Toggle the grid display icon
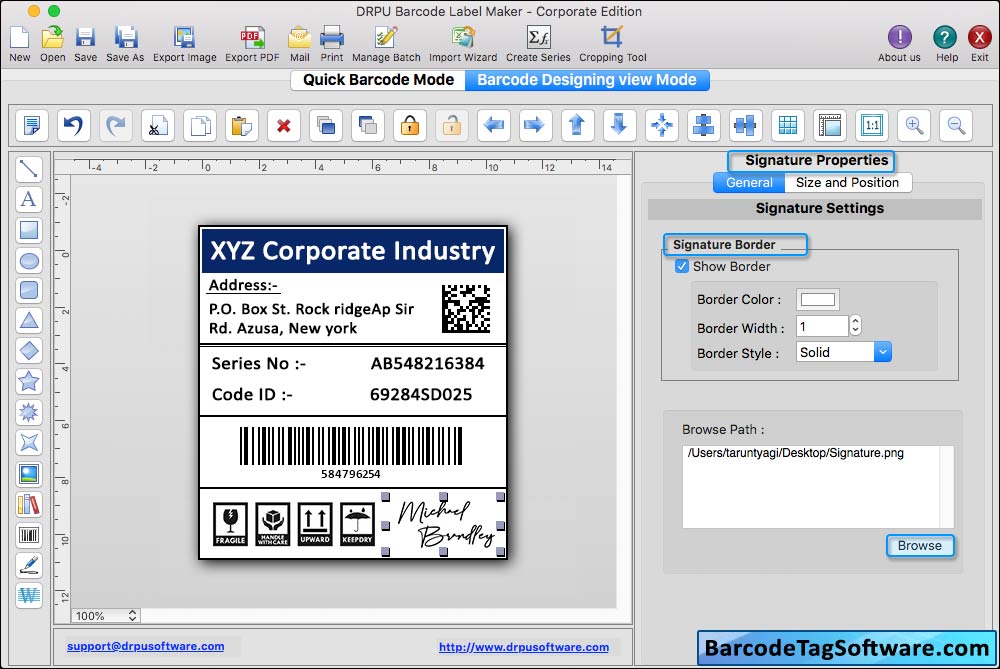 pyautogui.click(x=788, y=125)
